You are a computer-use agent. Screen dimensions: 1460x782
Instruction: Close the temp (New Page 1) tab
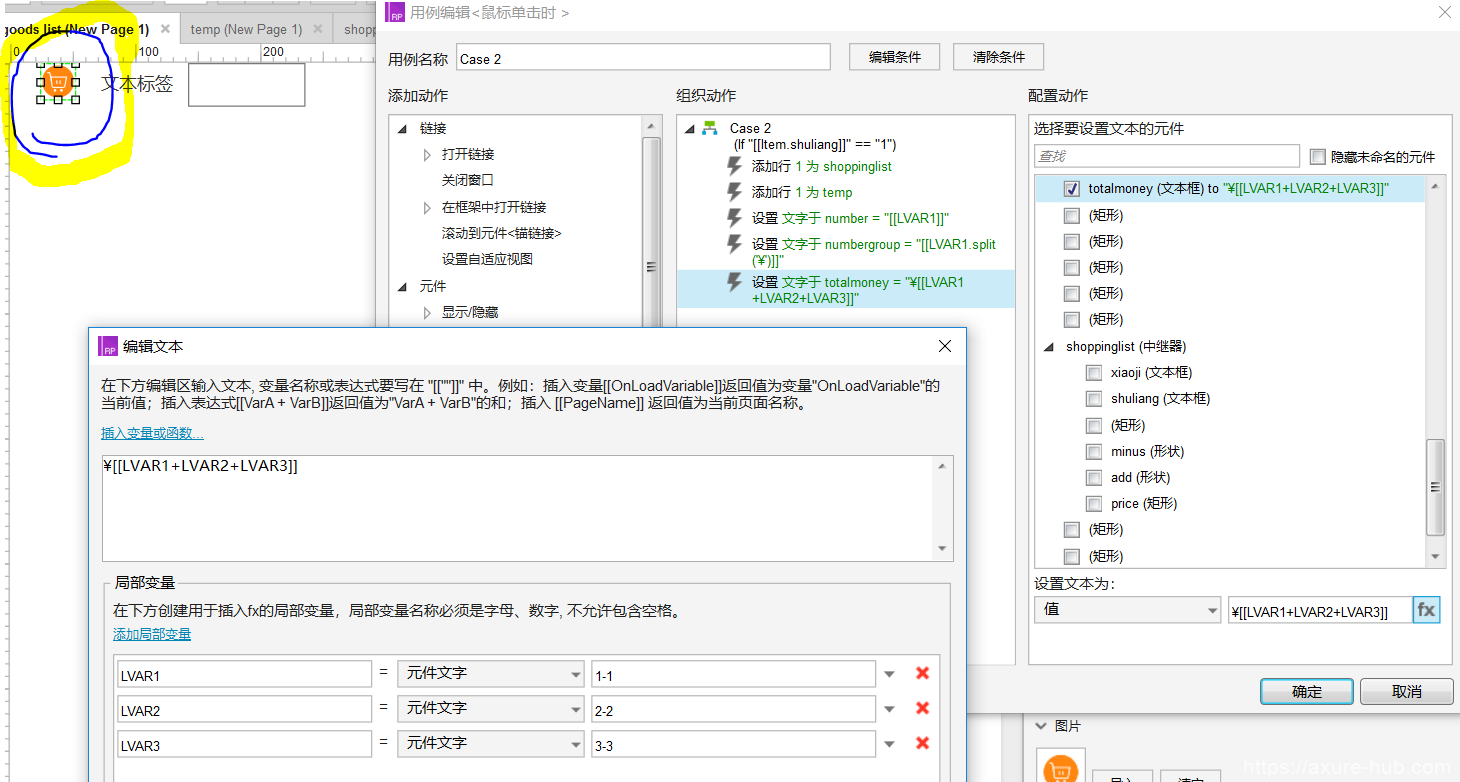tap(318, 29)
